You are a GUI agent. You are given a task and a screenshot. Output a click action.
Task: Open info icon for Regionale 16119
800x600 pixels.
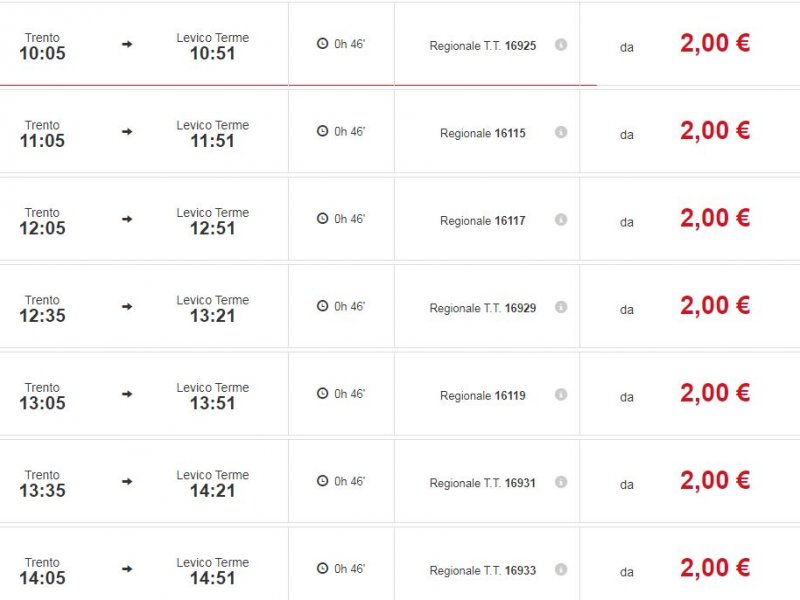561,394
